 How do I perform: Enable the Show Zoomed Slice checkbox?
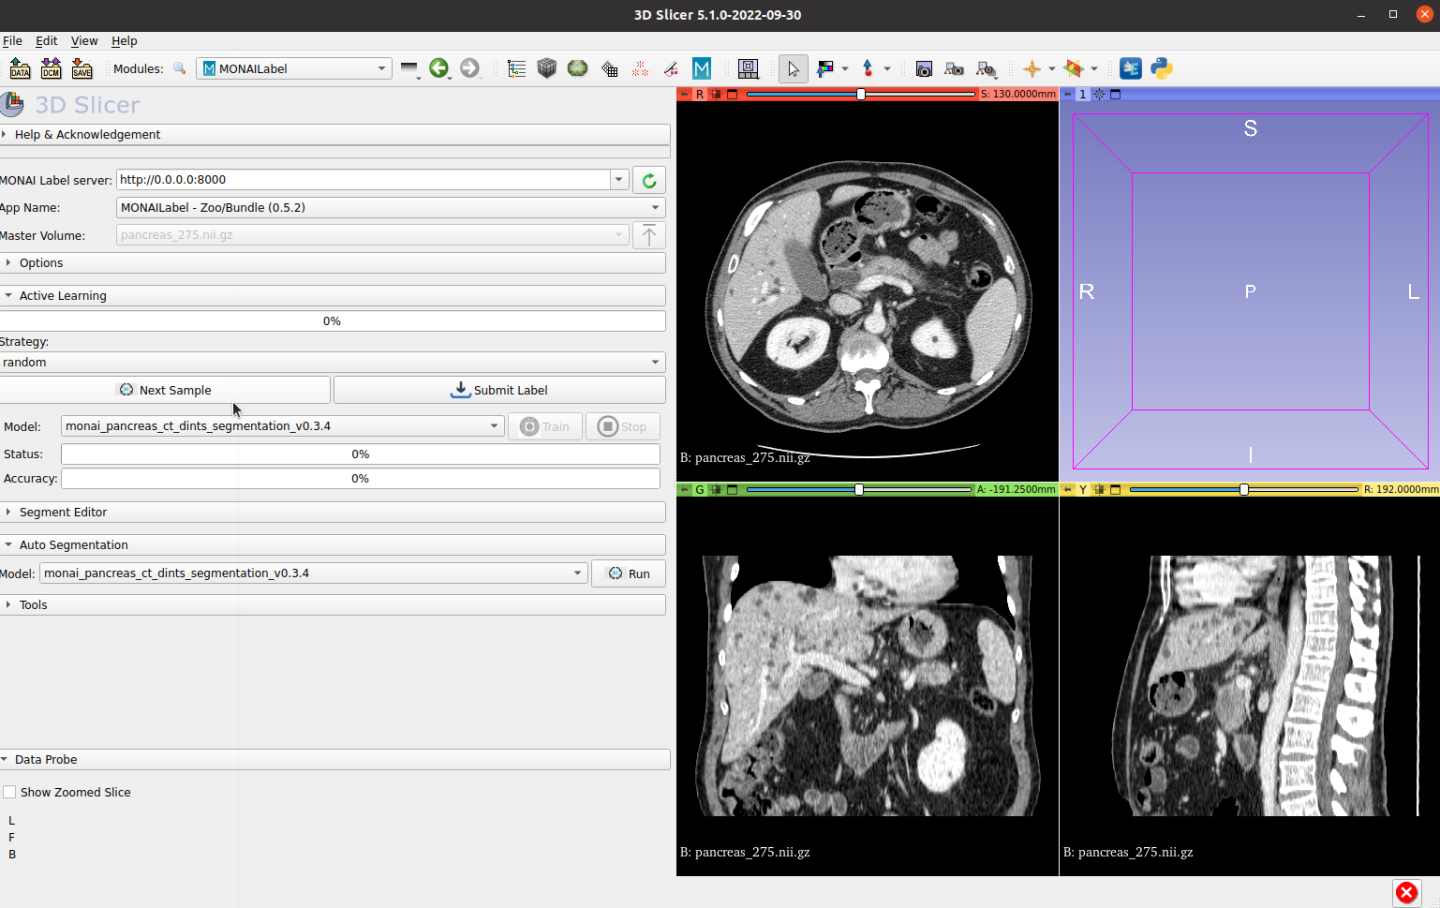coord(10,792)
